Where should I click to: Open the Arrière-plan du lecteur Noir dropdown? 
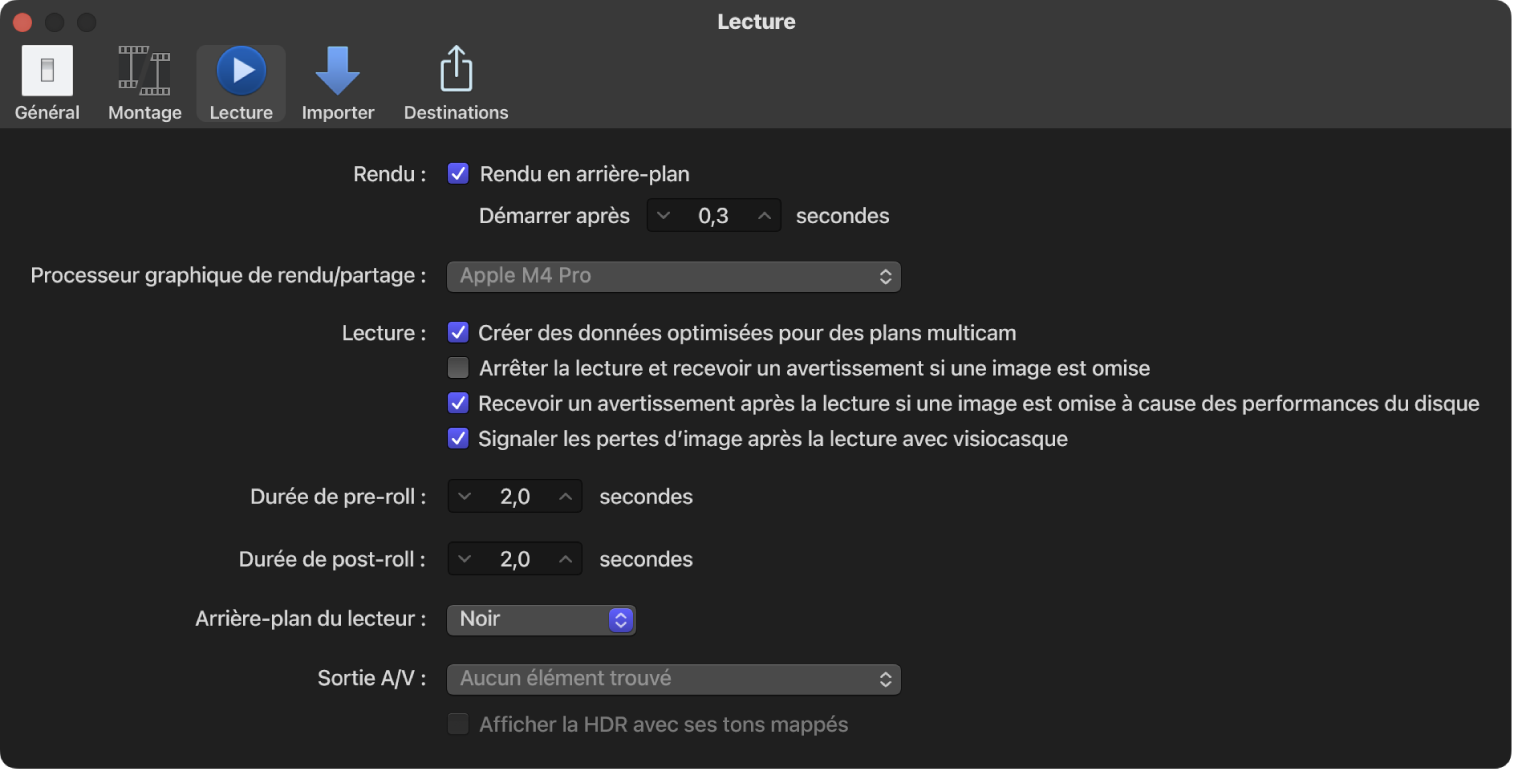540,619
